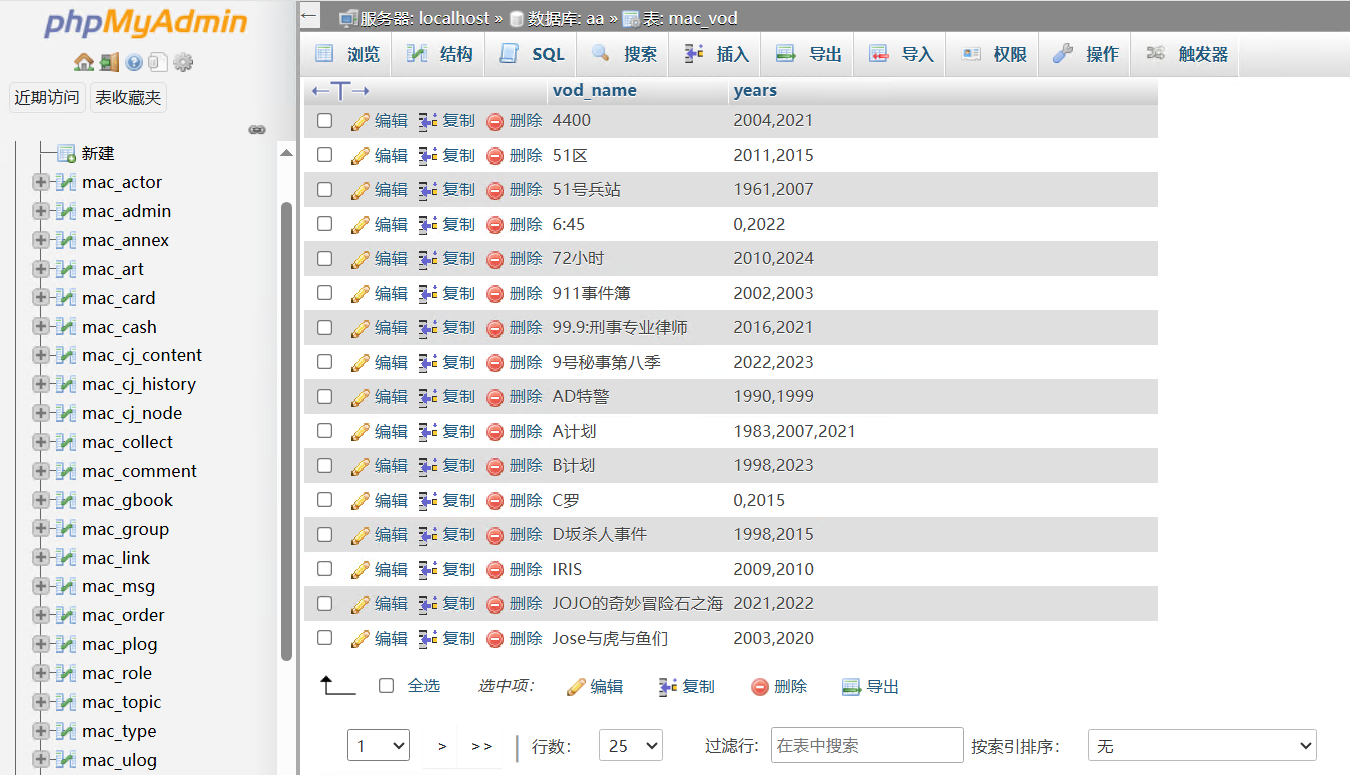The height and width of the screenshot is (775, 1350).
Task: Expand the mac_order tree node
Action: pyautogui.click(x=40, y=615)
